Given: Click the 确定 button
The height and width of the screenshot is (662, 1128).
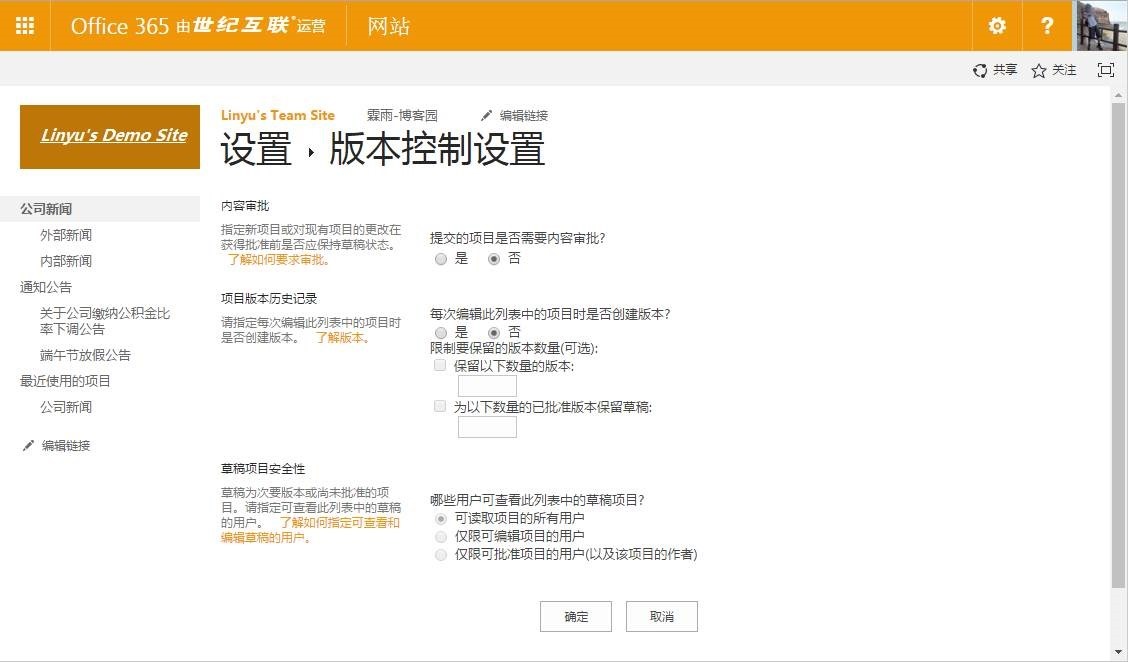Looking at the screenshot, I should 575,617.
